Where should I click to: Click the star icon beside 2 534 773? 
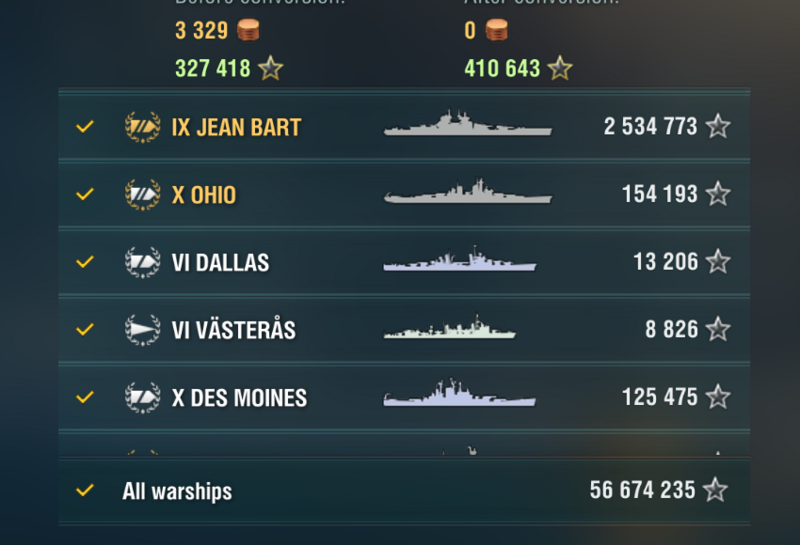click(718, 126)
